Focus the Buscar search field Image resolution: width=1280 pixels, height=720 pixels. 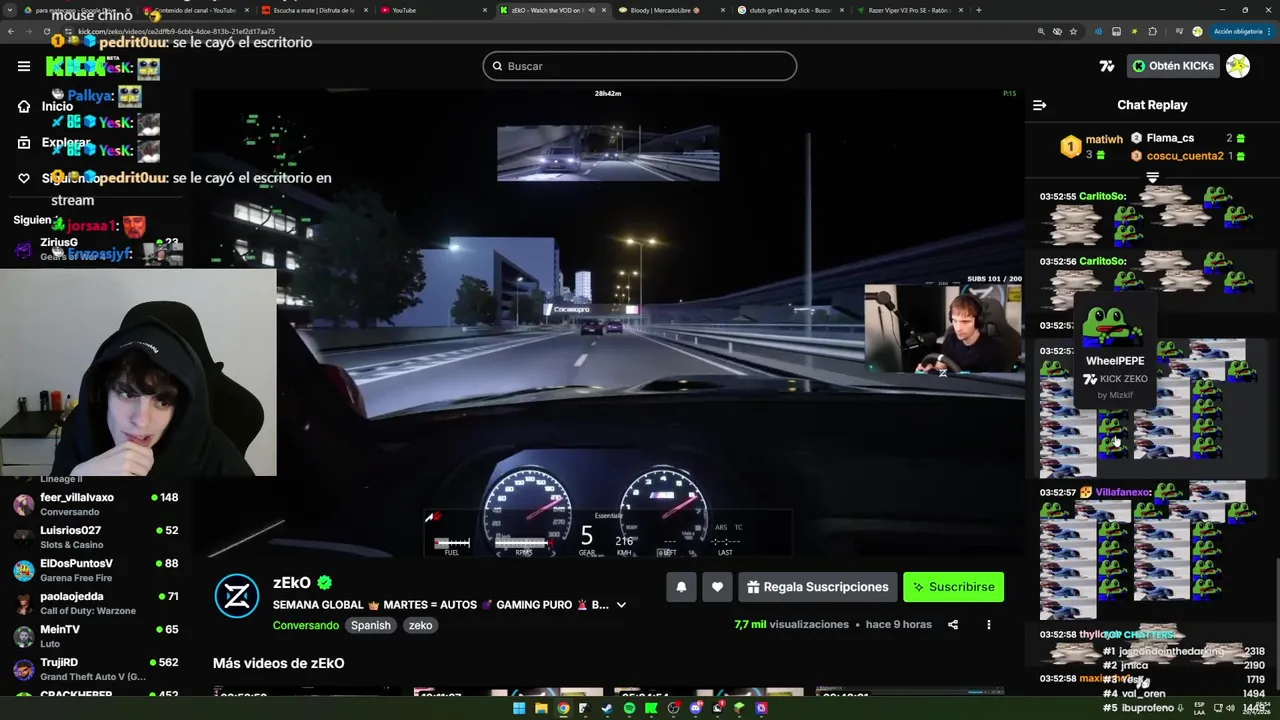[x=640, y=66]
